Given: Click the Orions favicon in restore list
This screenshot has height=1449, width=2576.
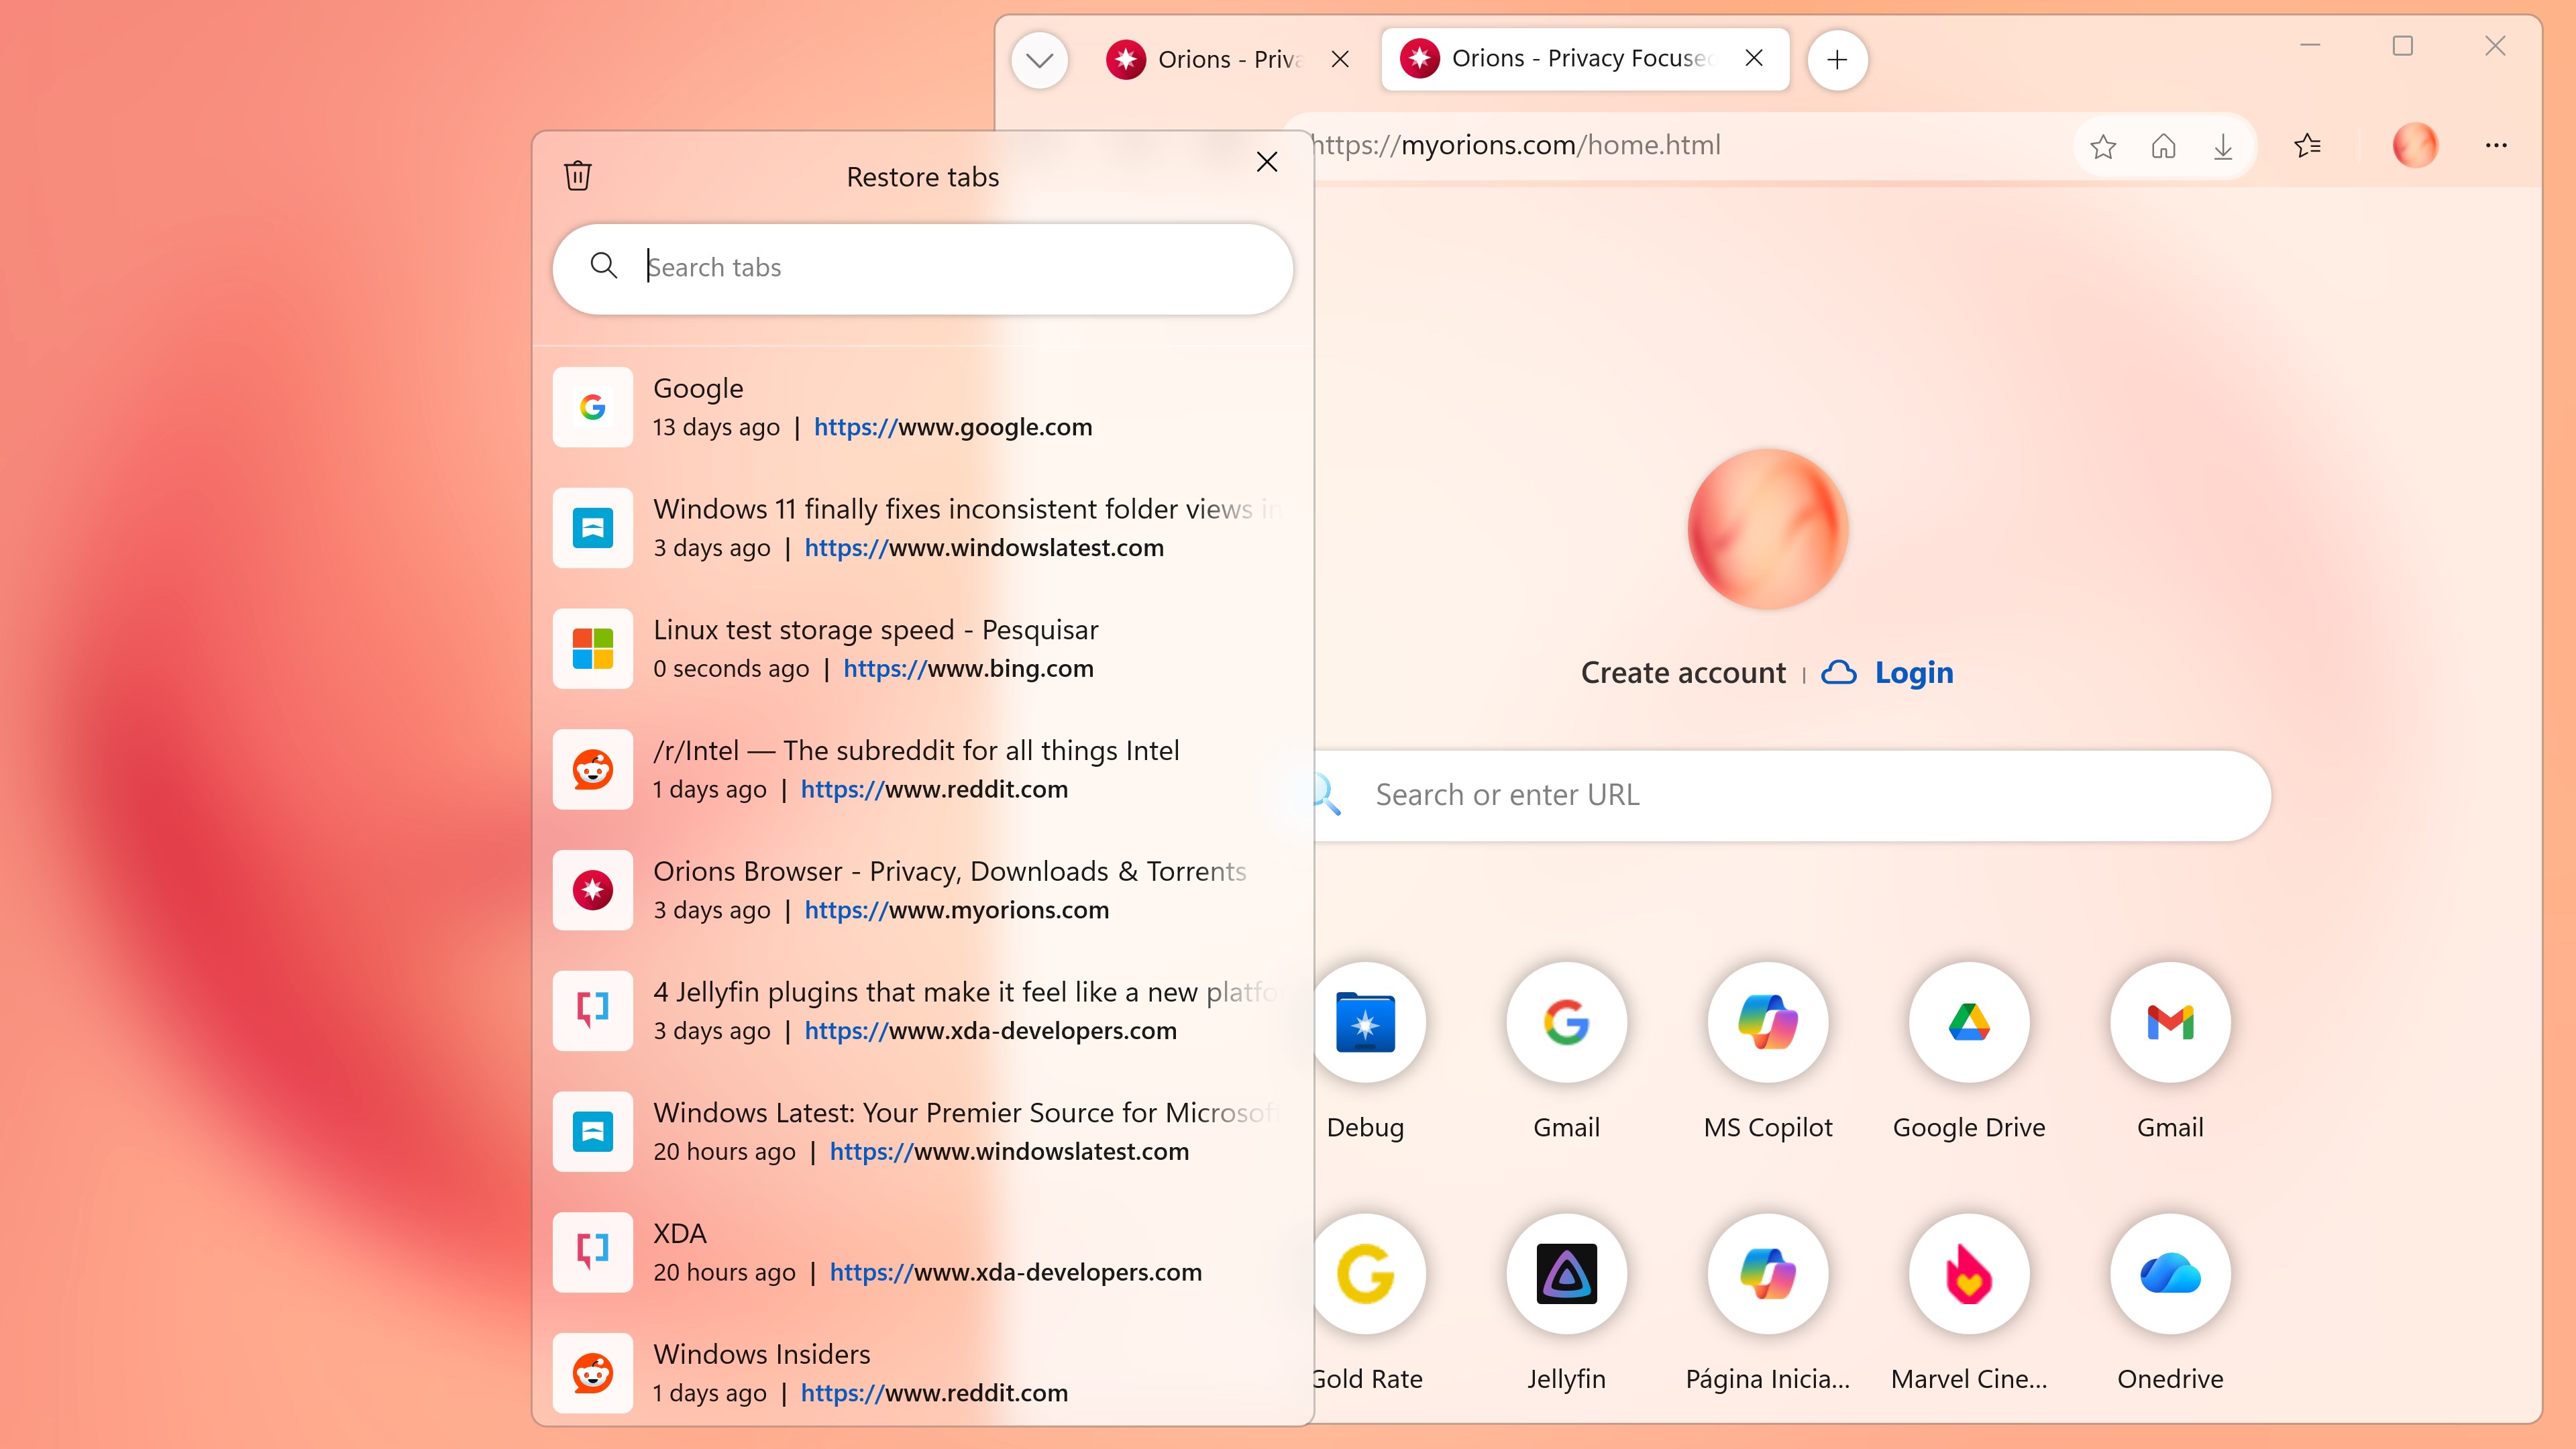Looking at the screenshot, I should click(593, 890).
